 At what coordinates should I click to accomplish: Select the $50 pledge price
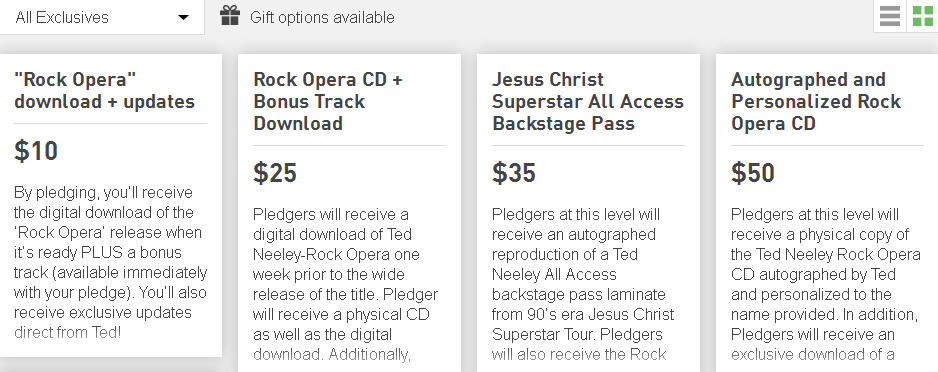(753, 172)
